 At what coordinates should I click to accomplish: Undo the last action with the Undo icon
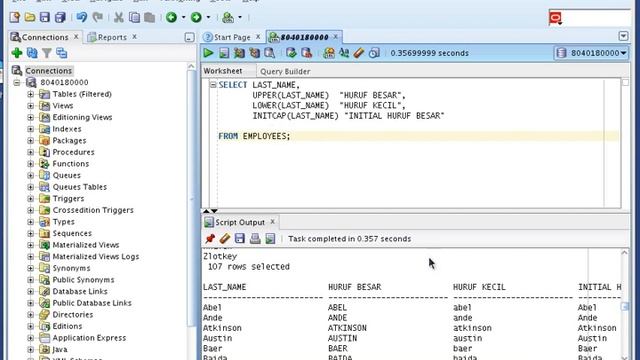pyautogui.click(x=82, y=17)
